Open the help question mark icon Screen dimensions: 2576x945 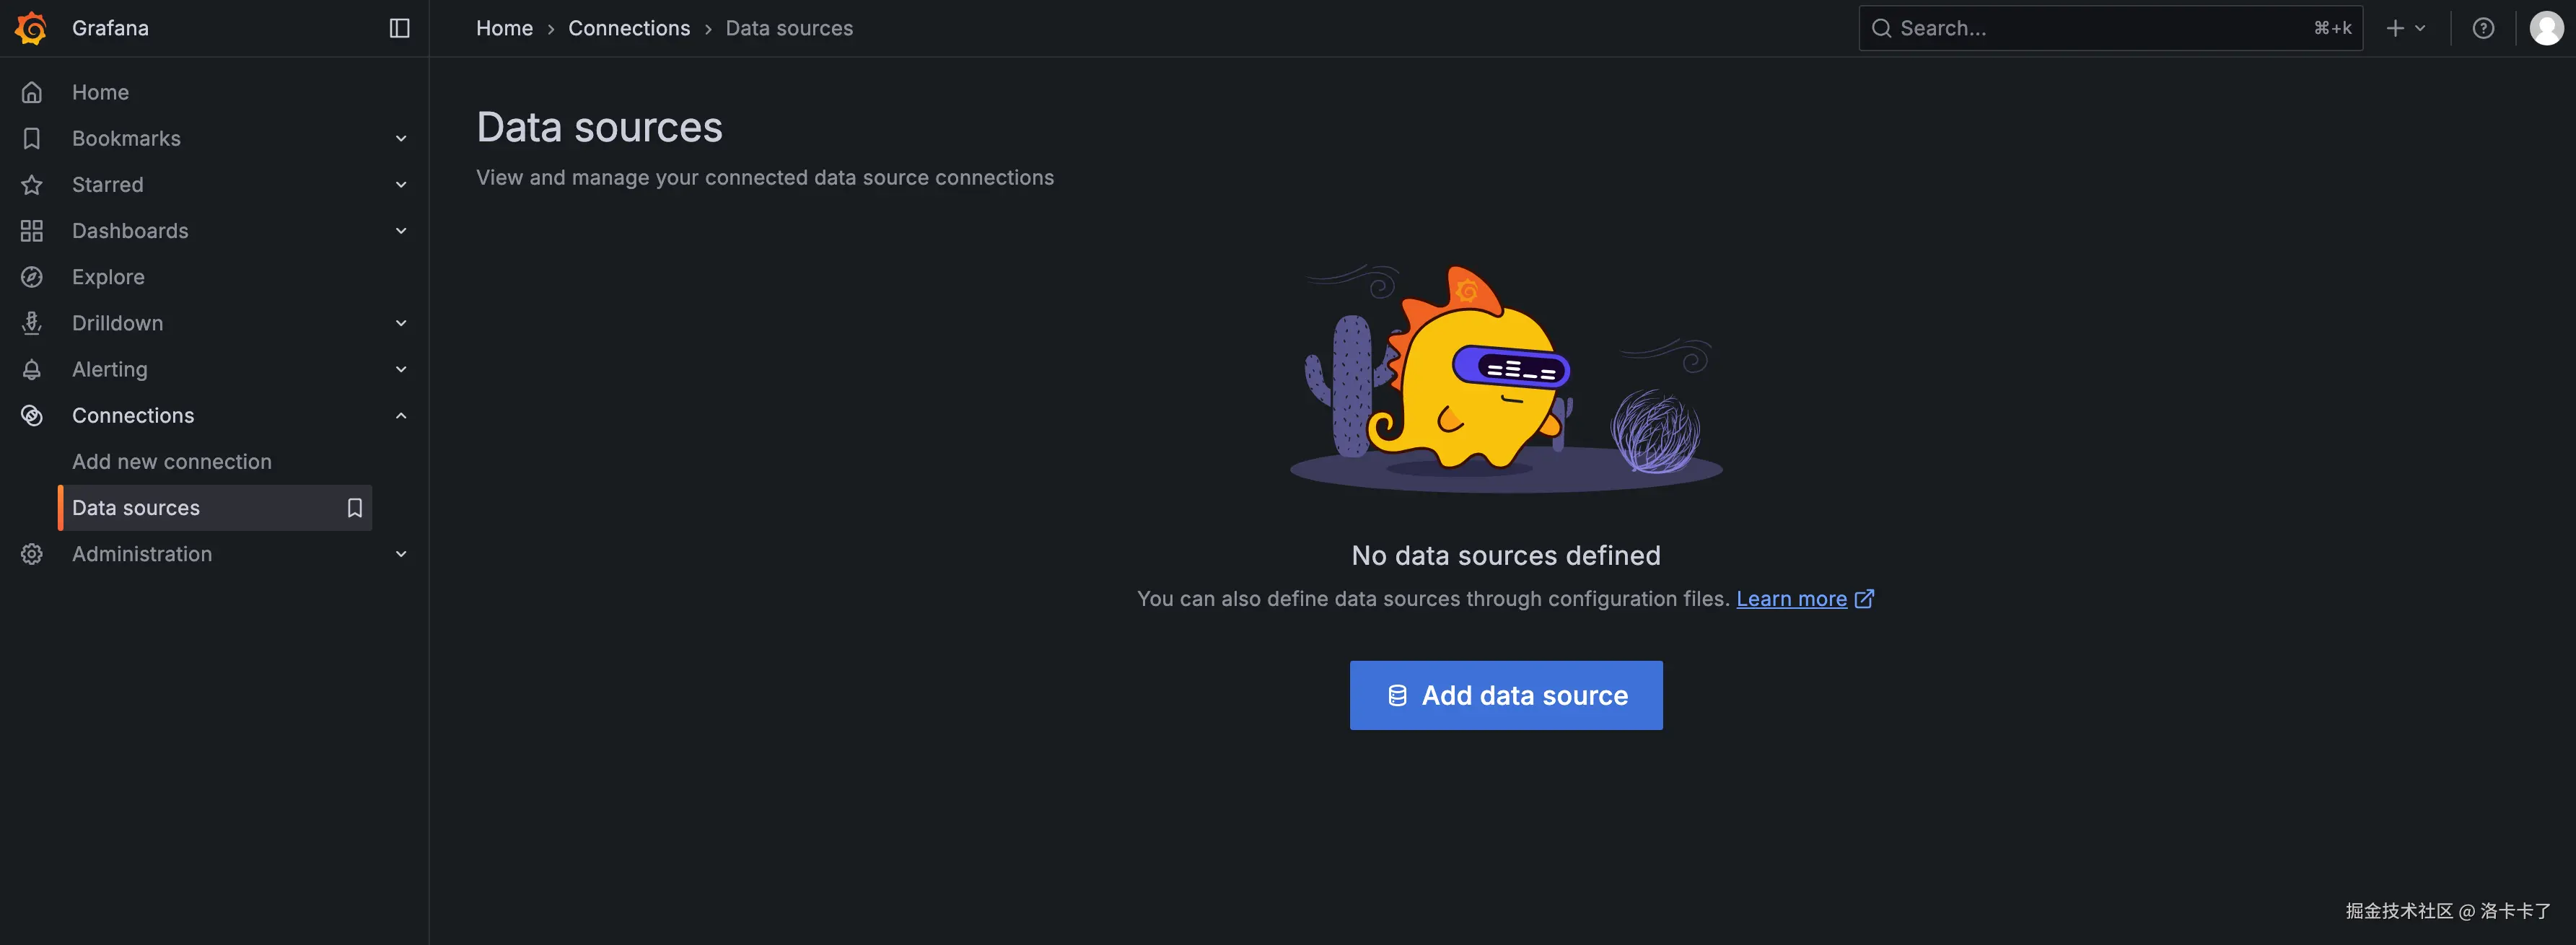pos(2483,28)
